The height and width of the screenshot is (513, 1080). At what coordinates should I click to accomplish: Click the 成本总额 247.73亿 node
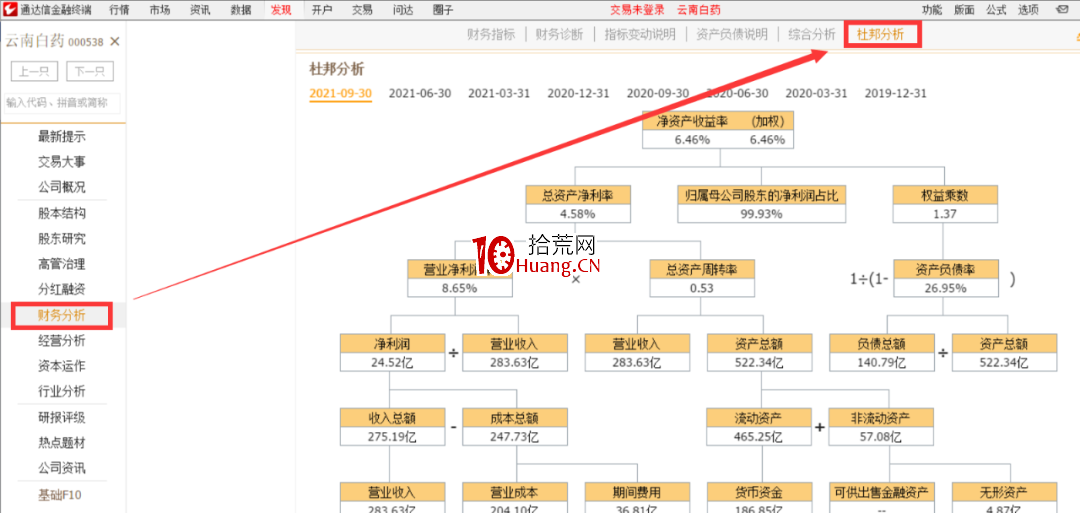(x=515, y=427)
